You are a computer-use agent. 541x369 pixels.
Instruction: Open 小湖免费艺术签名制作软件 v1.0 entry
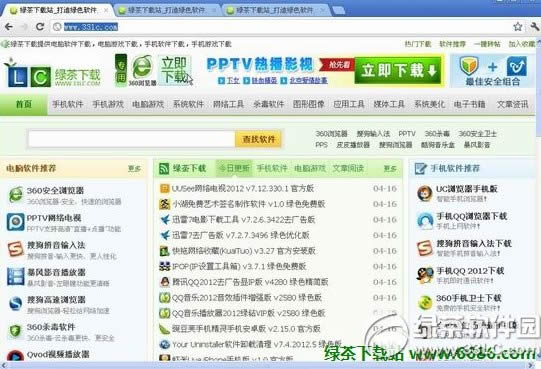point(248,204)
